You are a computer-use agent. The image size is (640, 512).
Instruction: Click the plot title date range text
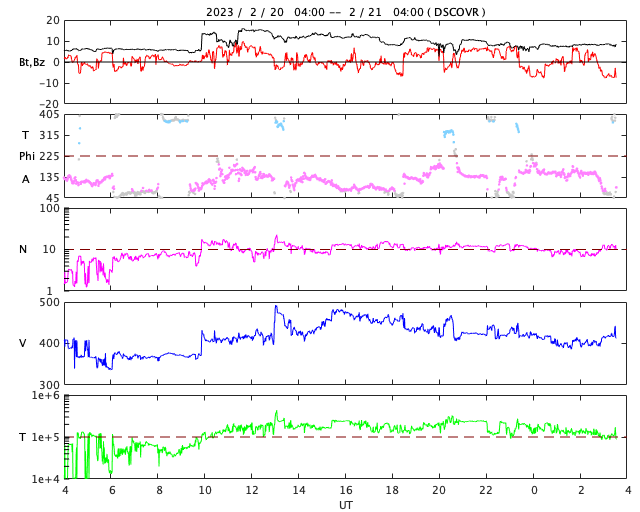[345, 12]
